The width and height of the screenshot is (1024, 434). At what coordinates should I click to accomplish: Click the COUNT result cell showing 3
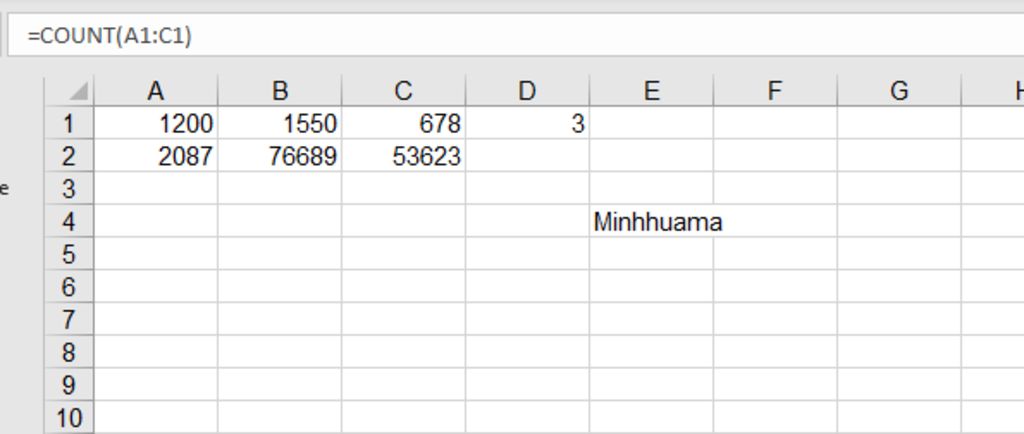[527, 124]
